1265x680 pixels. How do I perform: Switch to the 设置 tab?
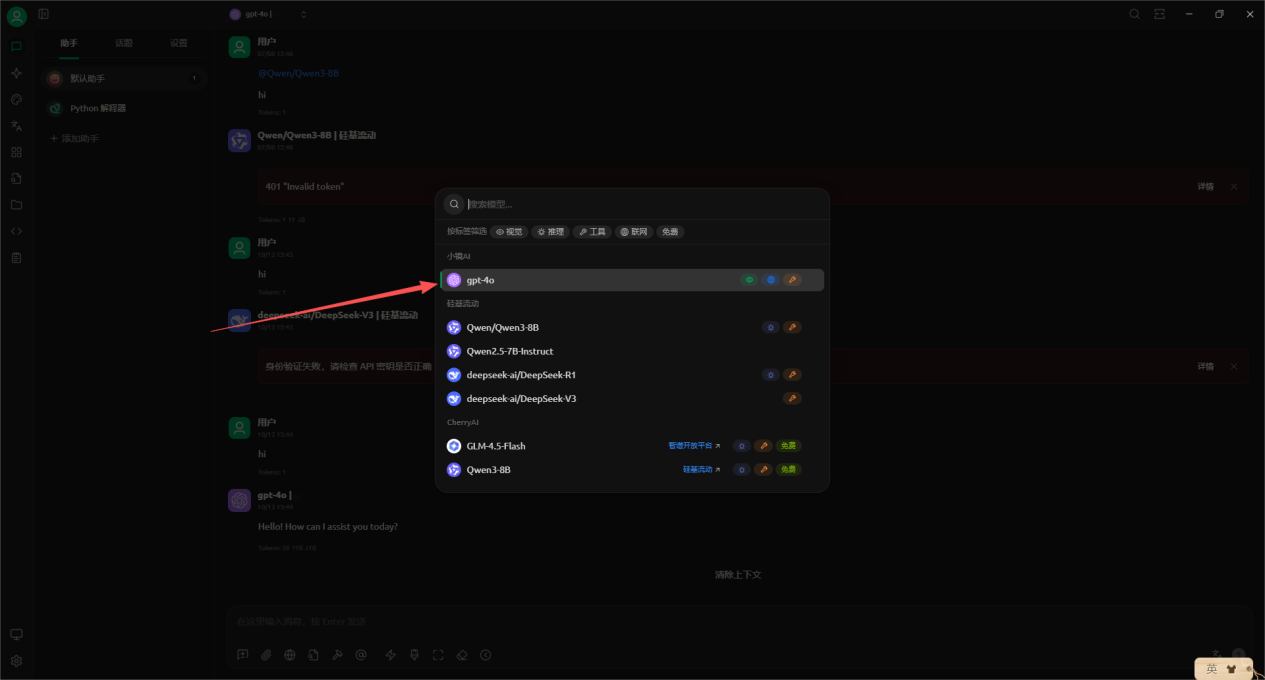coord(178,43)
